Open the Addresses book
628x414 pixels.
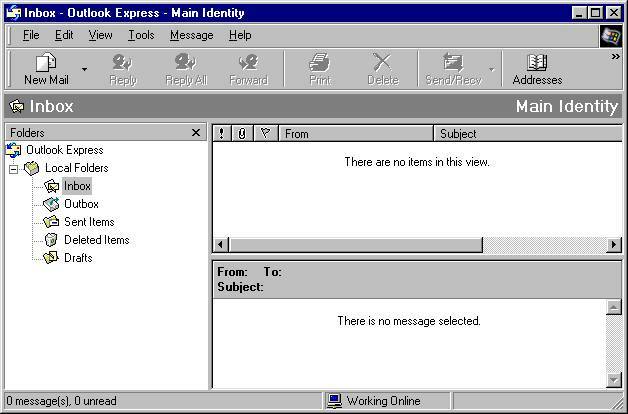point(537,69)
